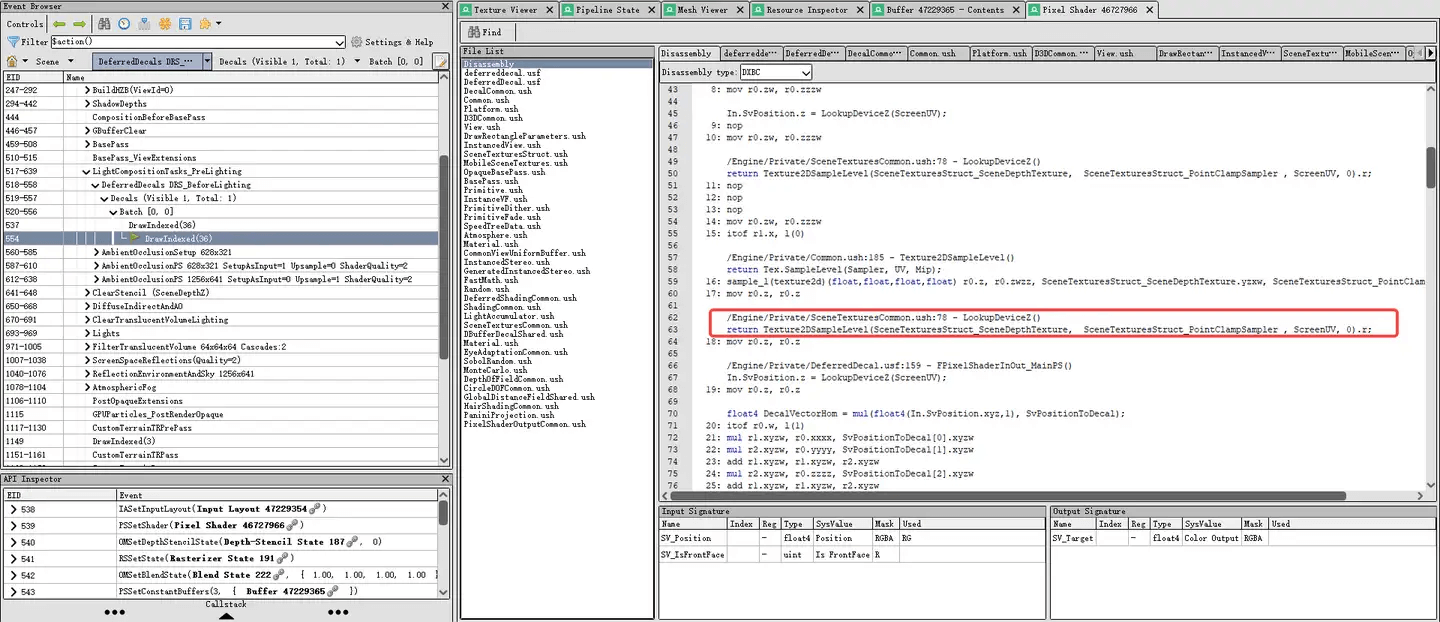The height and width of the screenshot is (622, 1440).
Task: Click the floppy disk export icon
Action: point(185,23)
